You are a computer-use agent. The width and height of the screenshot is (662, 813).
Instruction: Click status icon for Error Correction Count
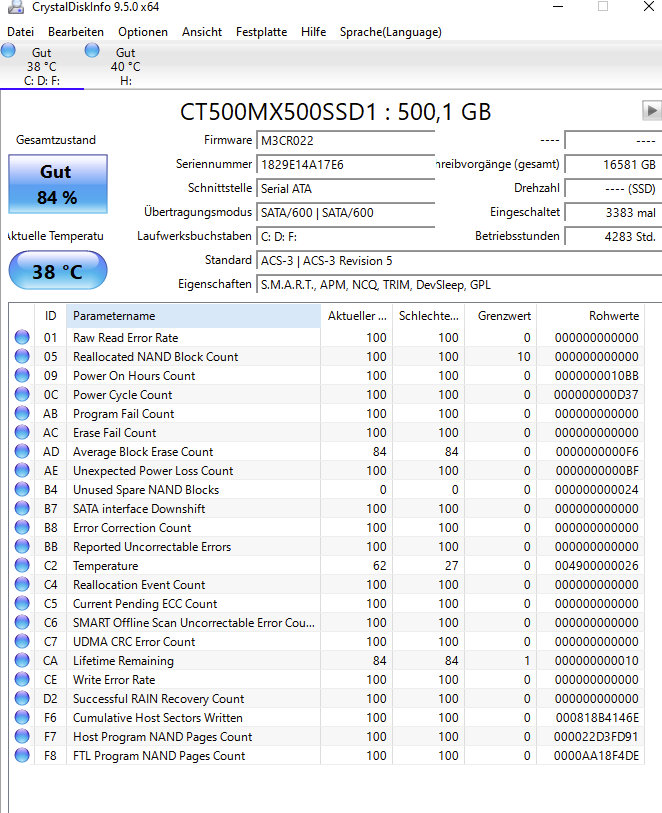(22, 528)
